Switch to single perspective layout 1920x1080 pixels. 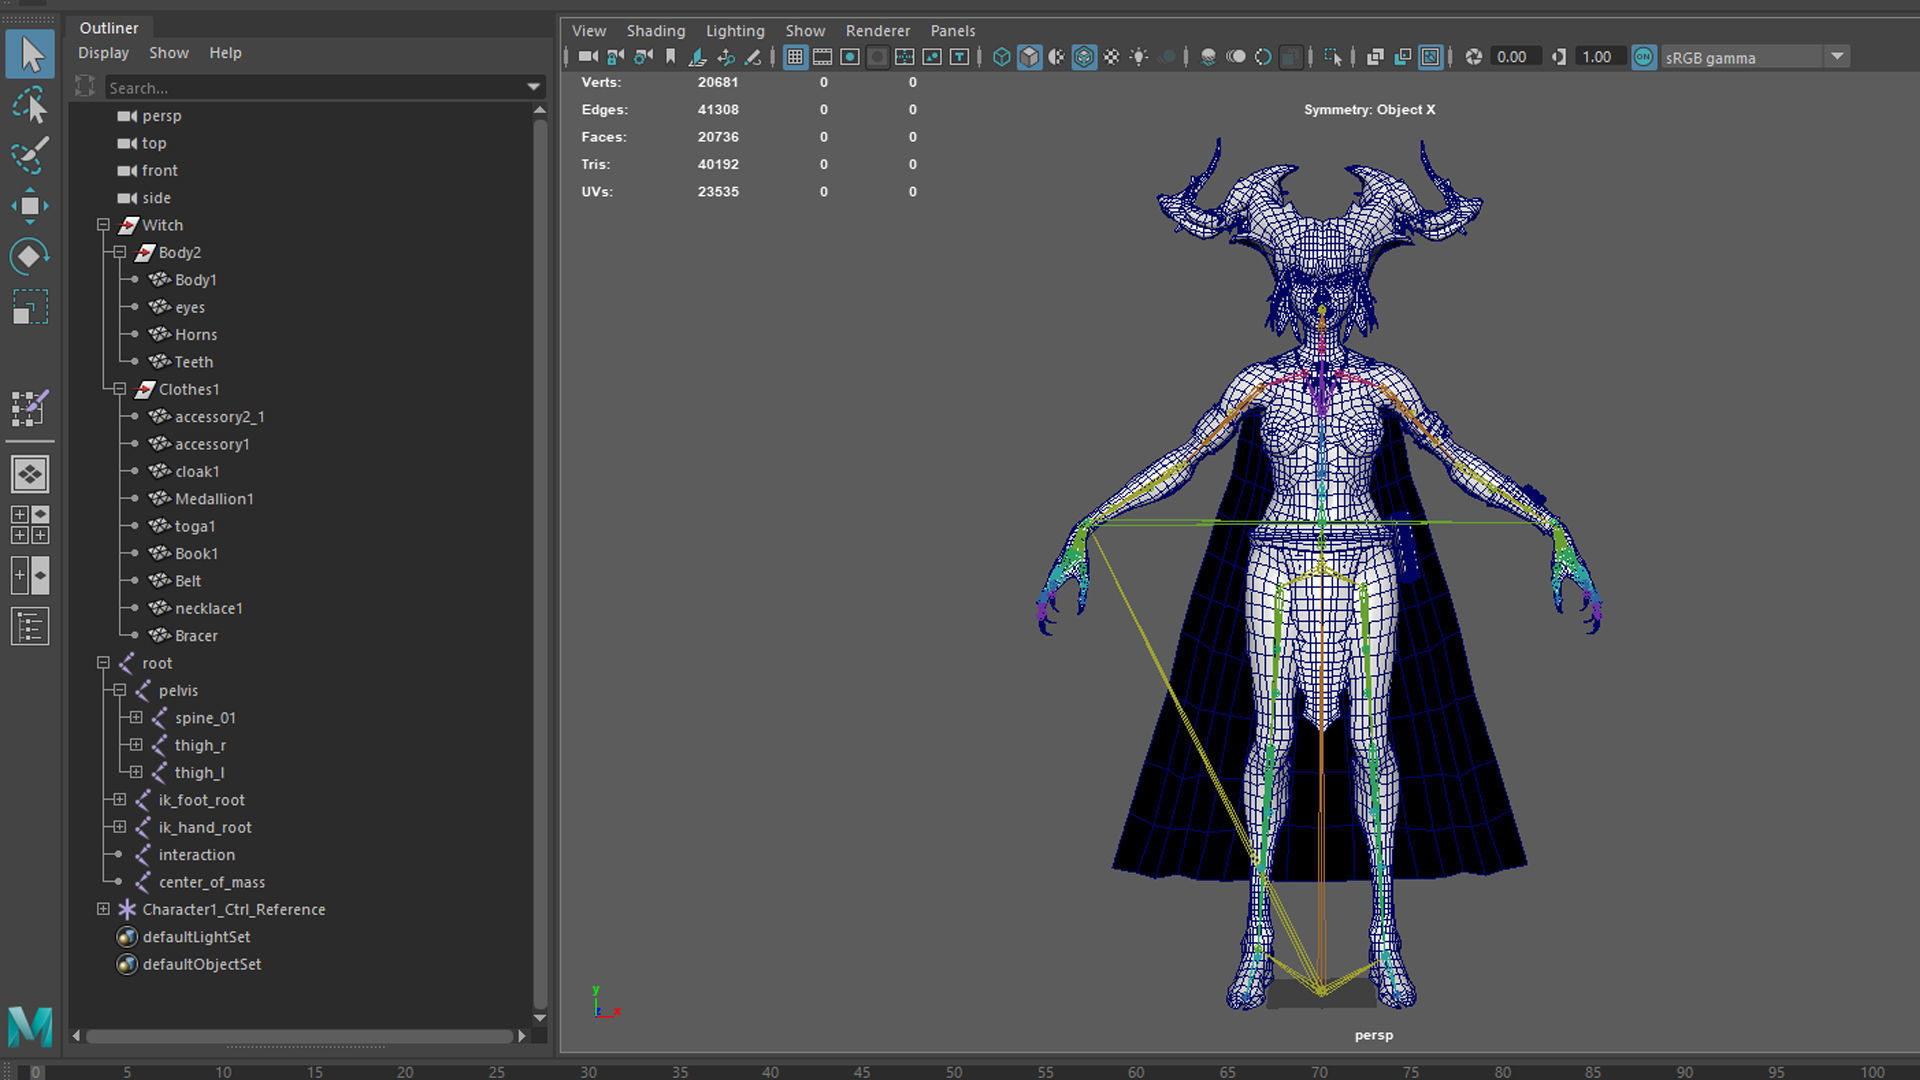pos(30,474)
